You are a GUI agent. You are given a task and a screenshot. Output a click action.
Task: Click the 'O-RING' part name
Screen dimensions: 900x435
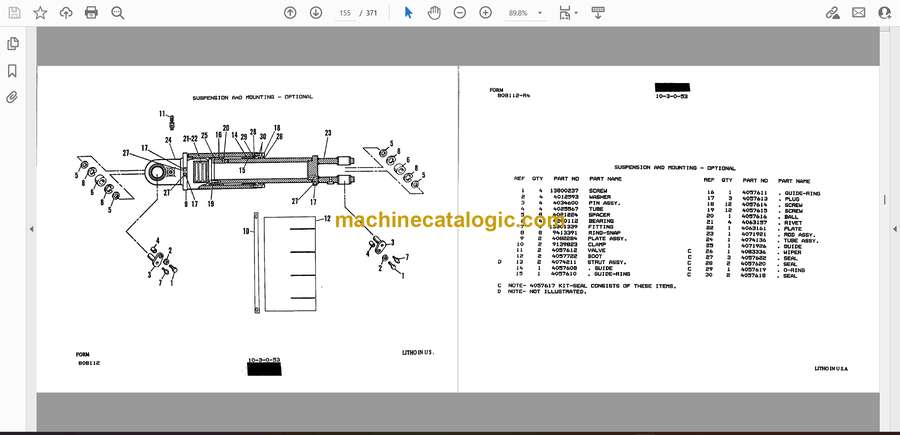click(x=794, y=270)
